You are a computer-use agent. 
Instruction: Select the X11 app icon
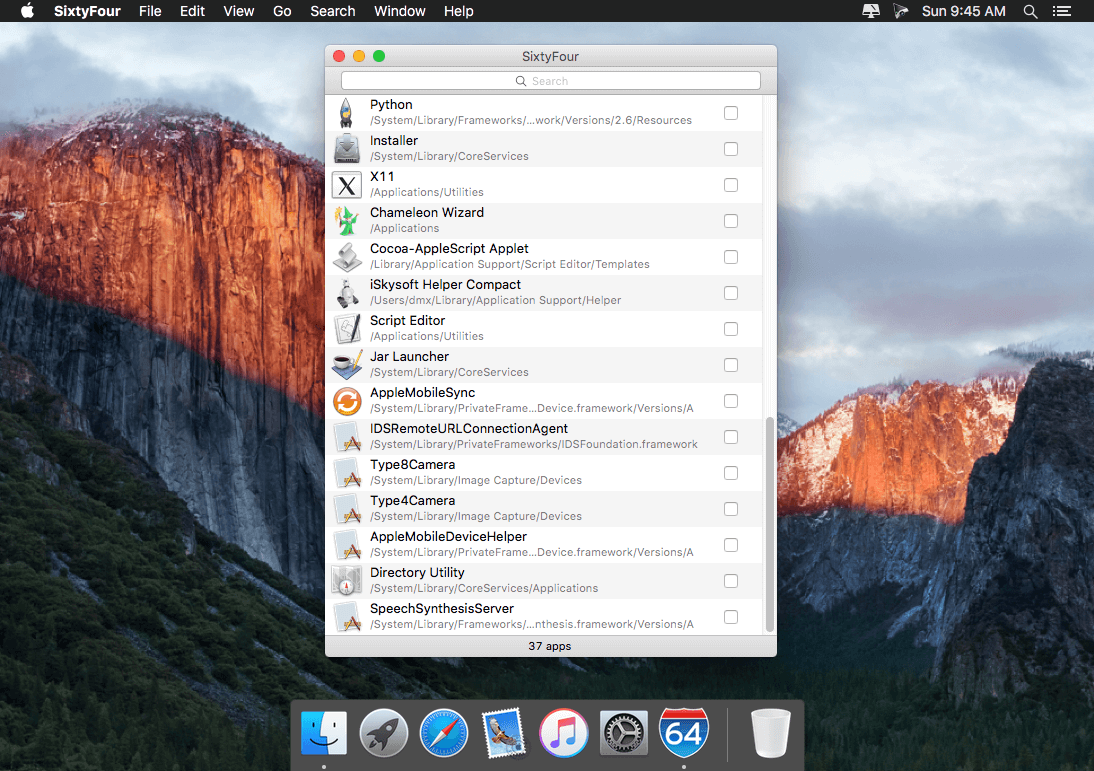click(x=347, y=185)
